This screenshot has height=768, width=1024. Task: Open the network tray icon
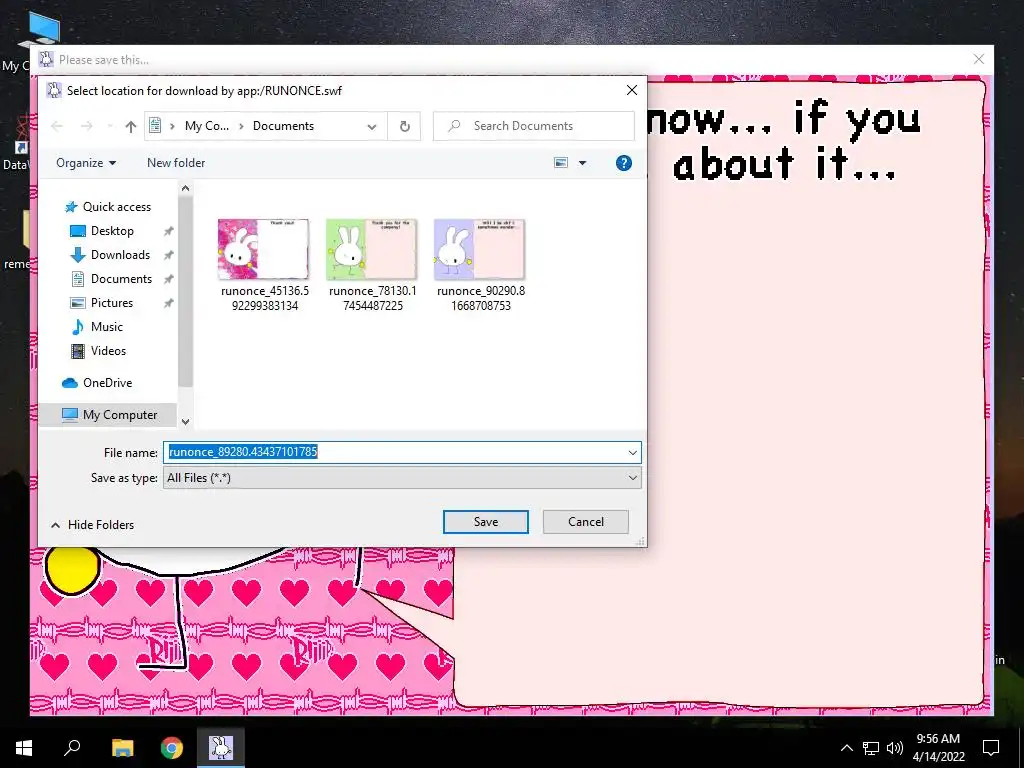871,748
